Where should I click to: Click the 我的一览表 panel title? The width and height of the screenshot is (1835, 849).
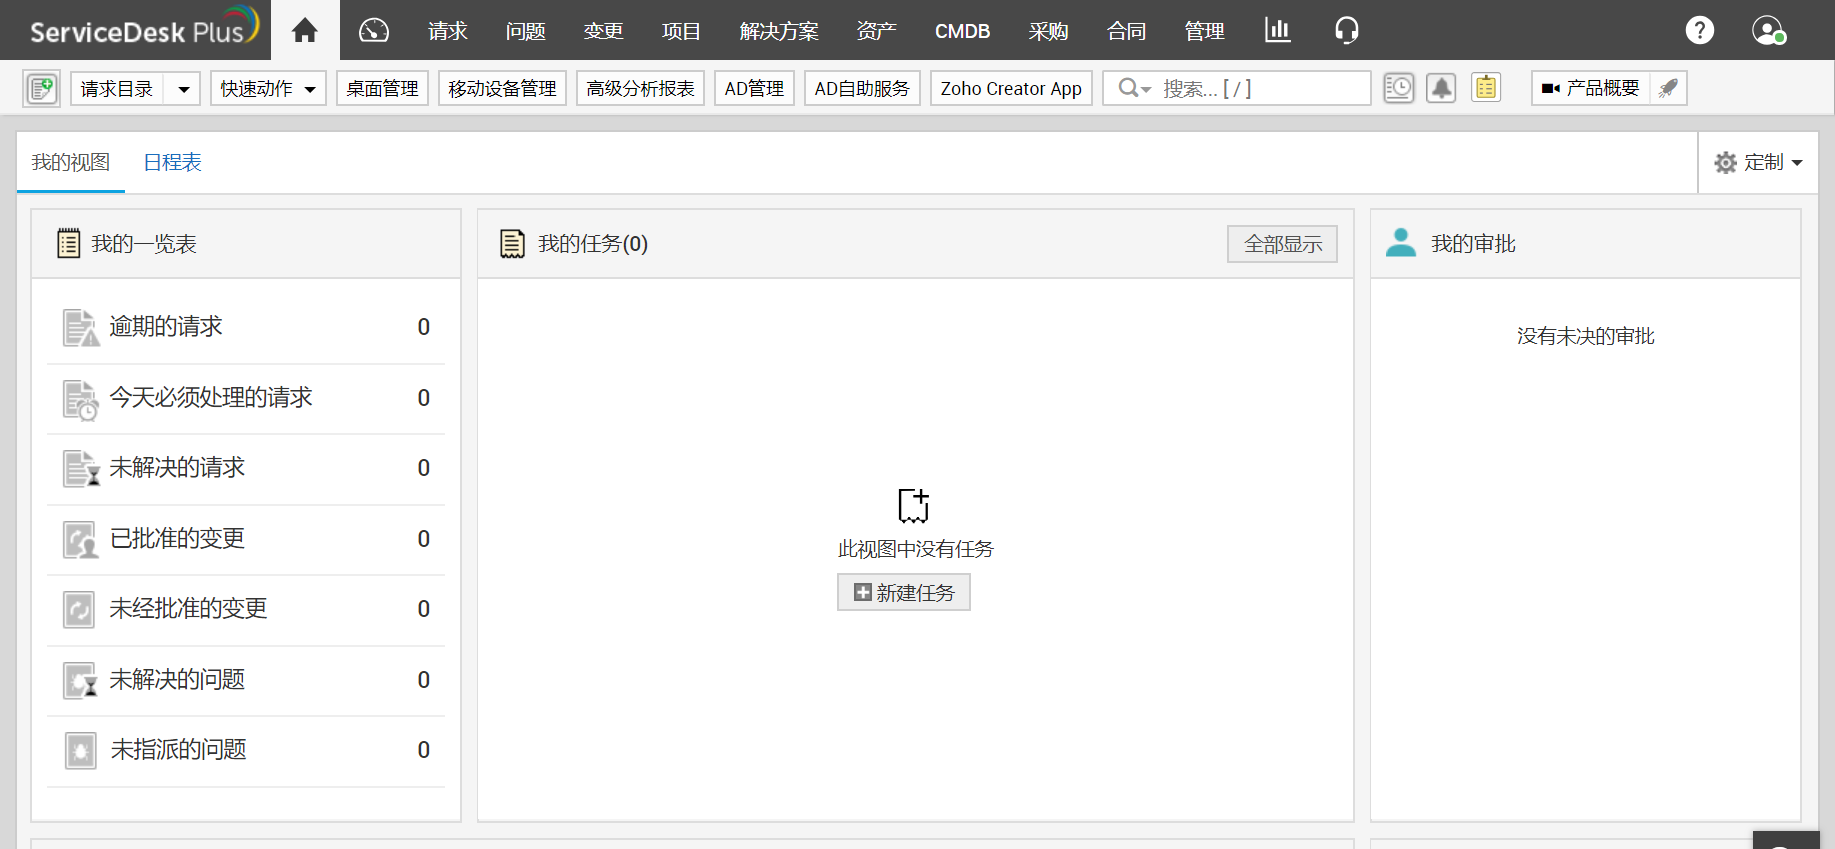[144, 244]
